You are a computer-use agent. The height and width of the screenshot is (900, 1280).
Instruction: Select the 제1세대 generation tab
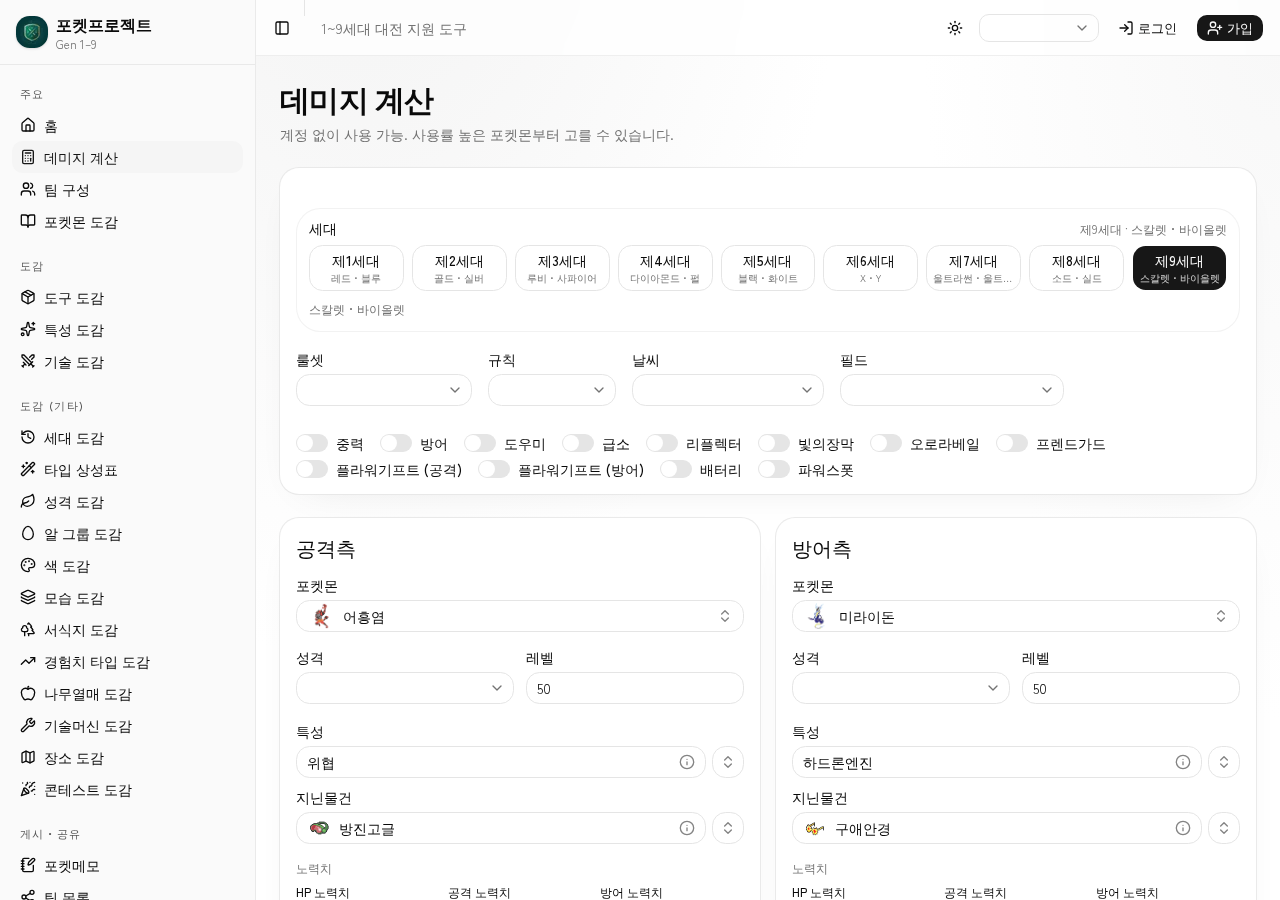click(x=356, y=268)
